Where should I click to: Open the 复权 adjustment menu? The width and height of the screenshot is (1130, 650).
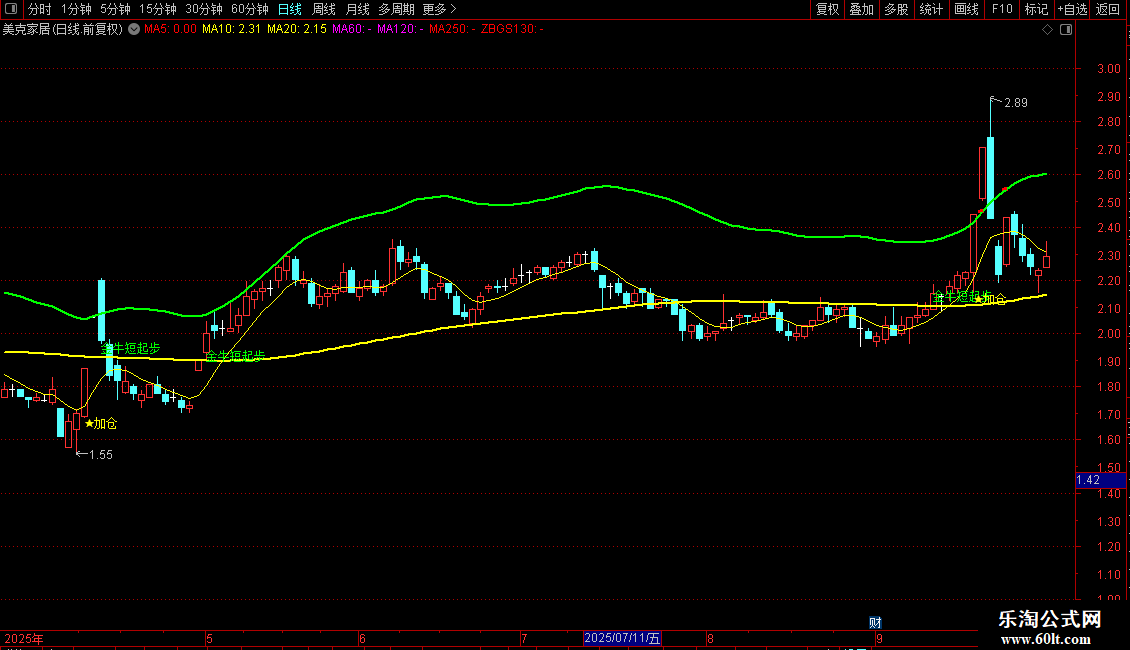827,9
